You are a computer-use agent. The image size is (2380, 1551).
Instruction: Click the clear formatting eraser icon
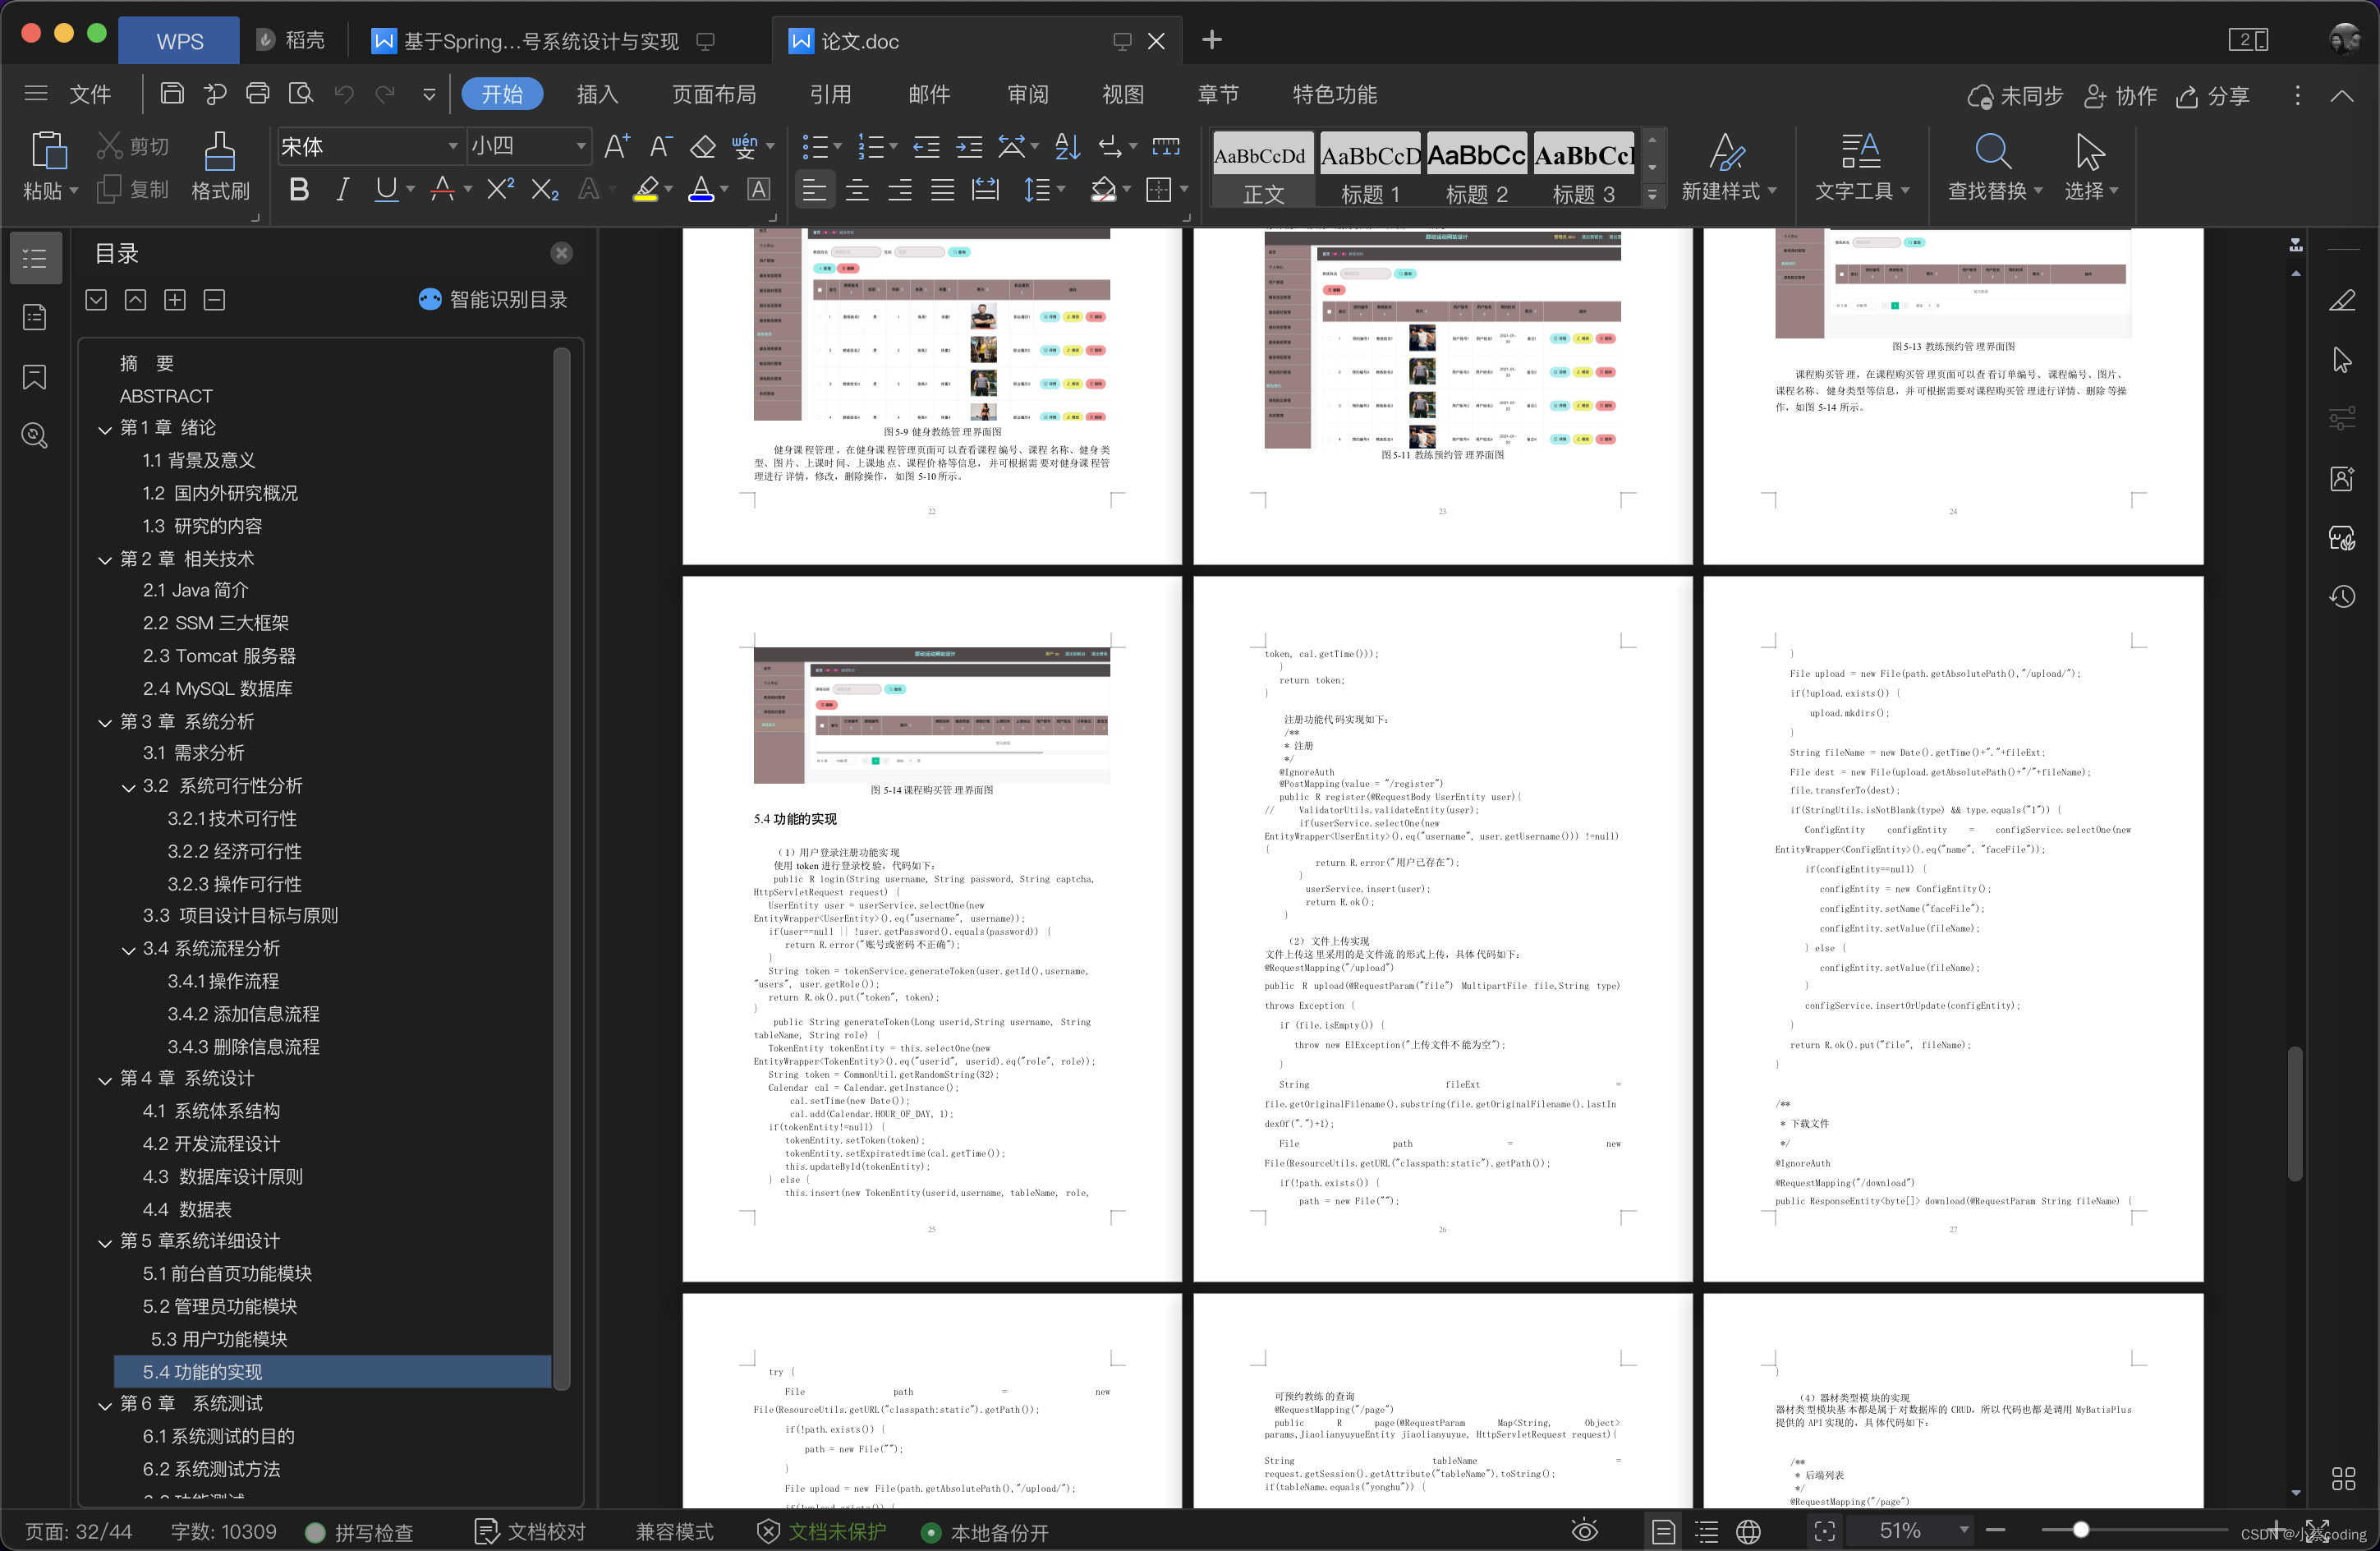(703, 147)
